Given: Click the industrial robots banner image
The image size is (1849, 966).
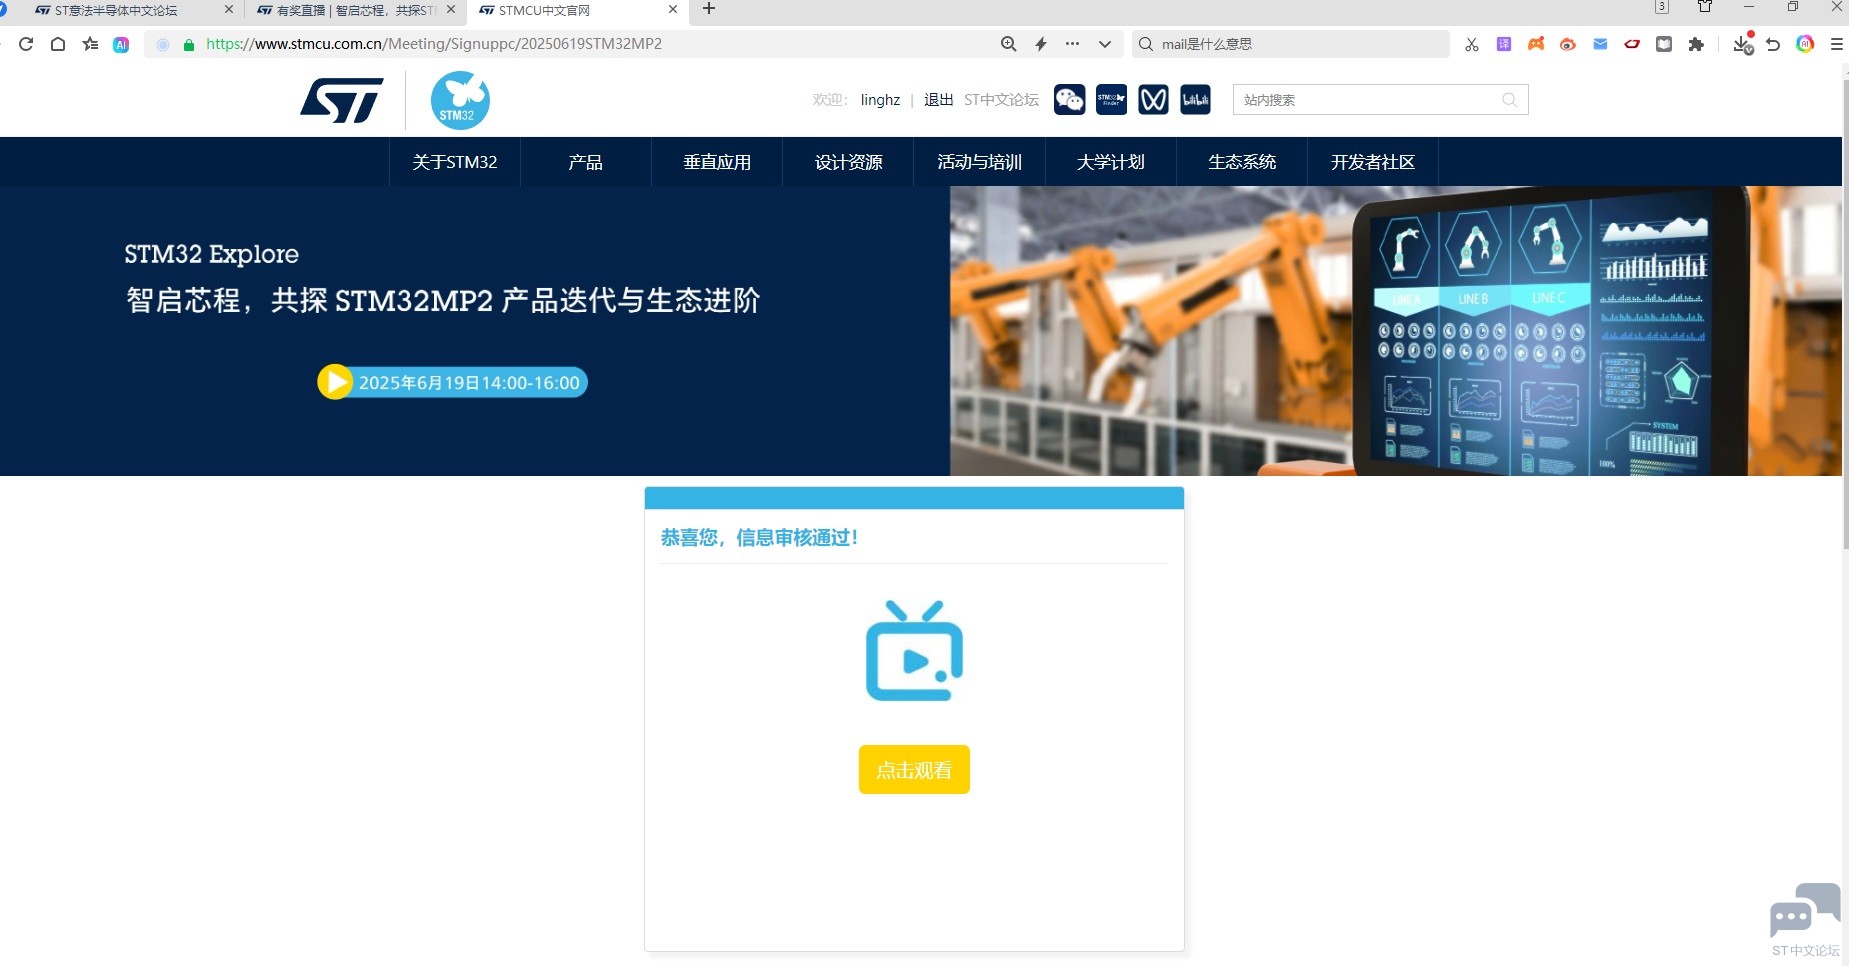Looking at the screenshot, I should [x=1396, y=331].
